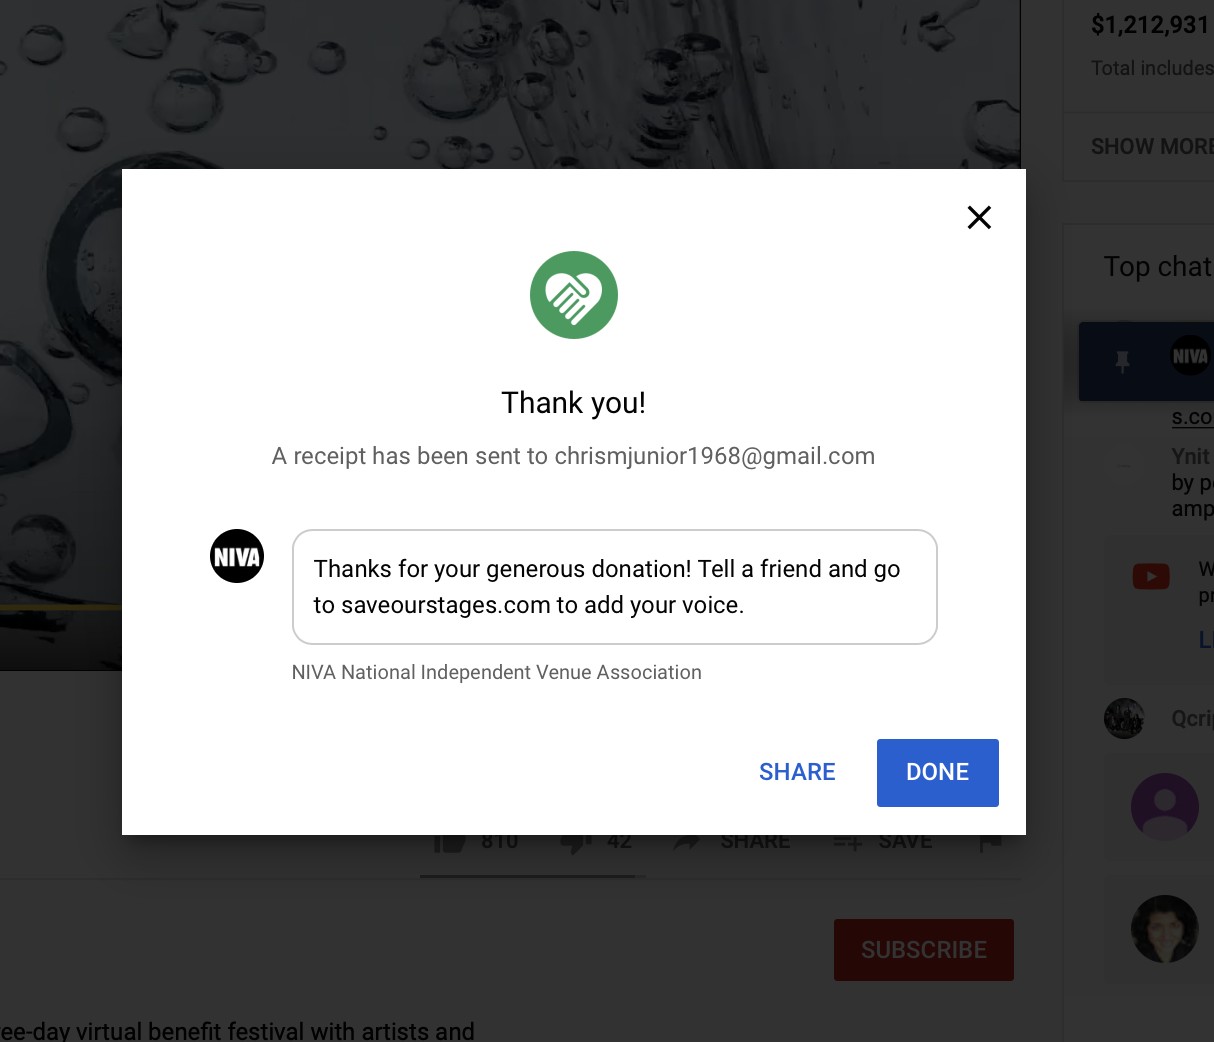The height and width of the screenshot is (1042, 1214).
Task: Click the yellow video progress bar
Action: click(x=60, y=607)
